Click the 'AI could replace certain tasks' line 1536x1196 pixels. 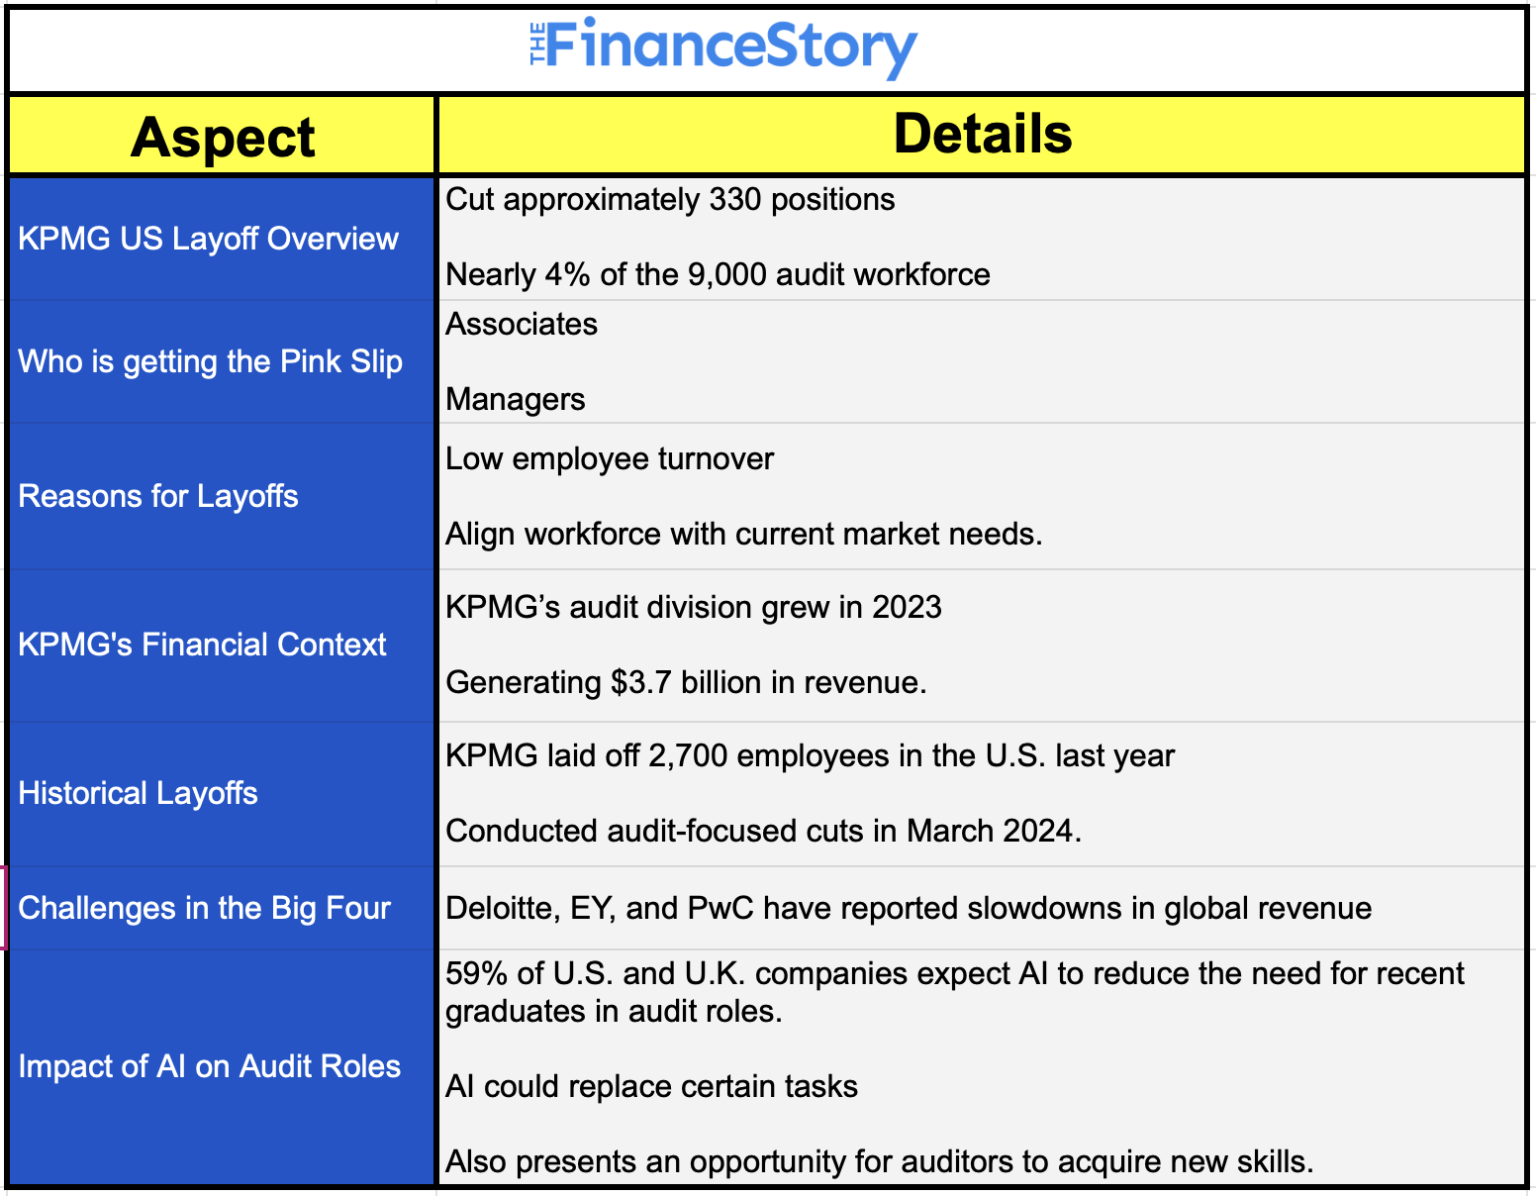652,1087
